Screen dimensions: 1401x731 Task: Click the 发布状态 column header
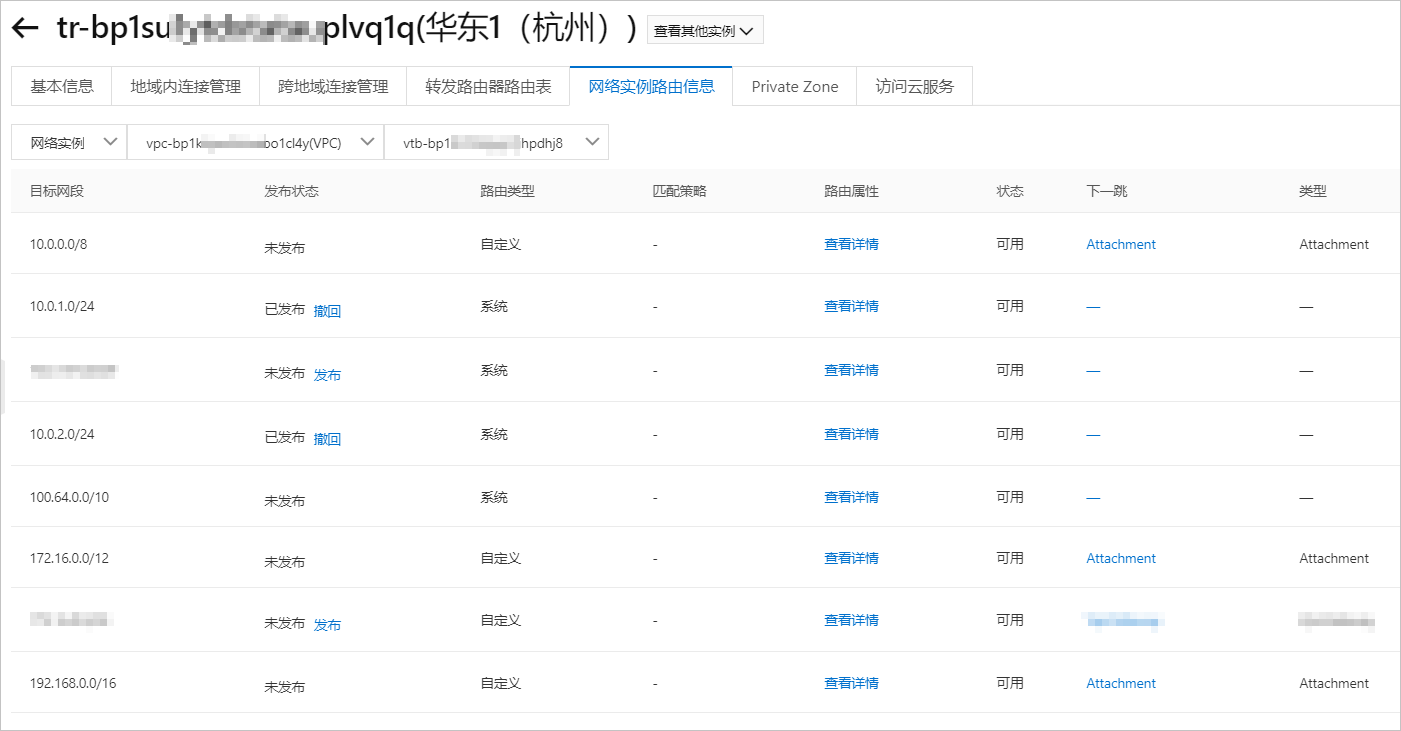tap(291, 191)
